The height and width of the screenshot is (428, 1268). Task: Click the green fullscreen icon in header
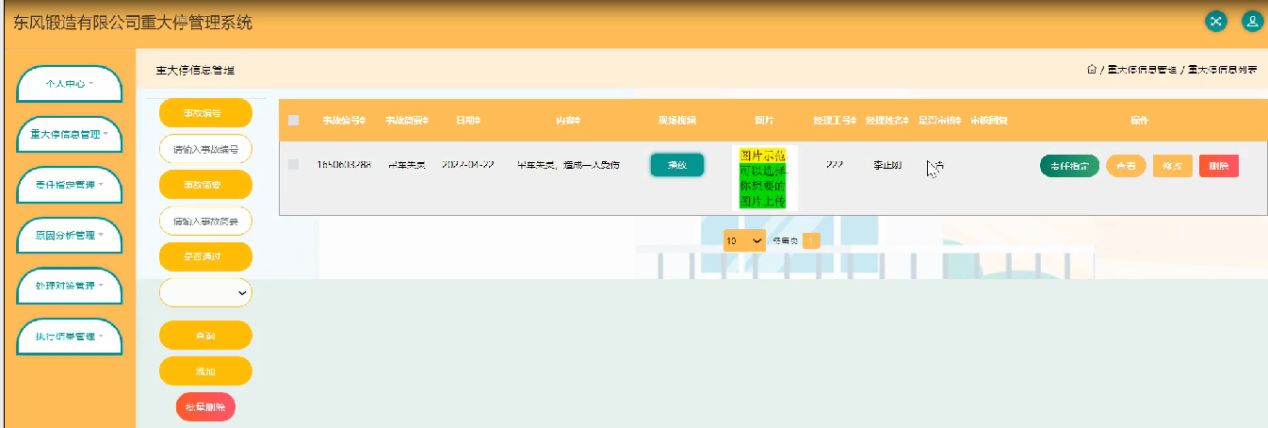(1216, 21)
